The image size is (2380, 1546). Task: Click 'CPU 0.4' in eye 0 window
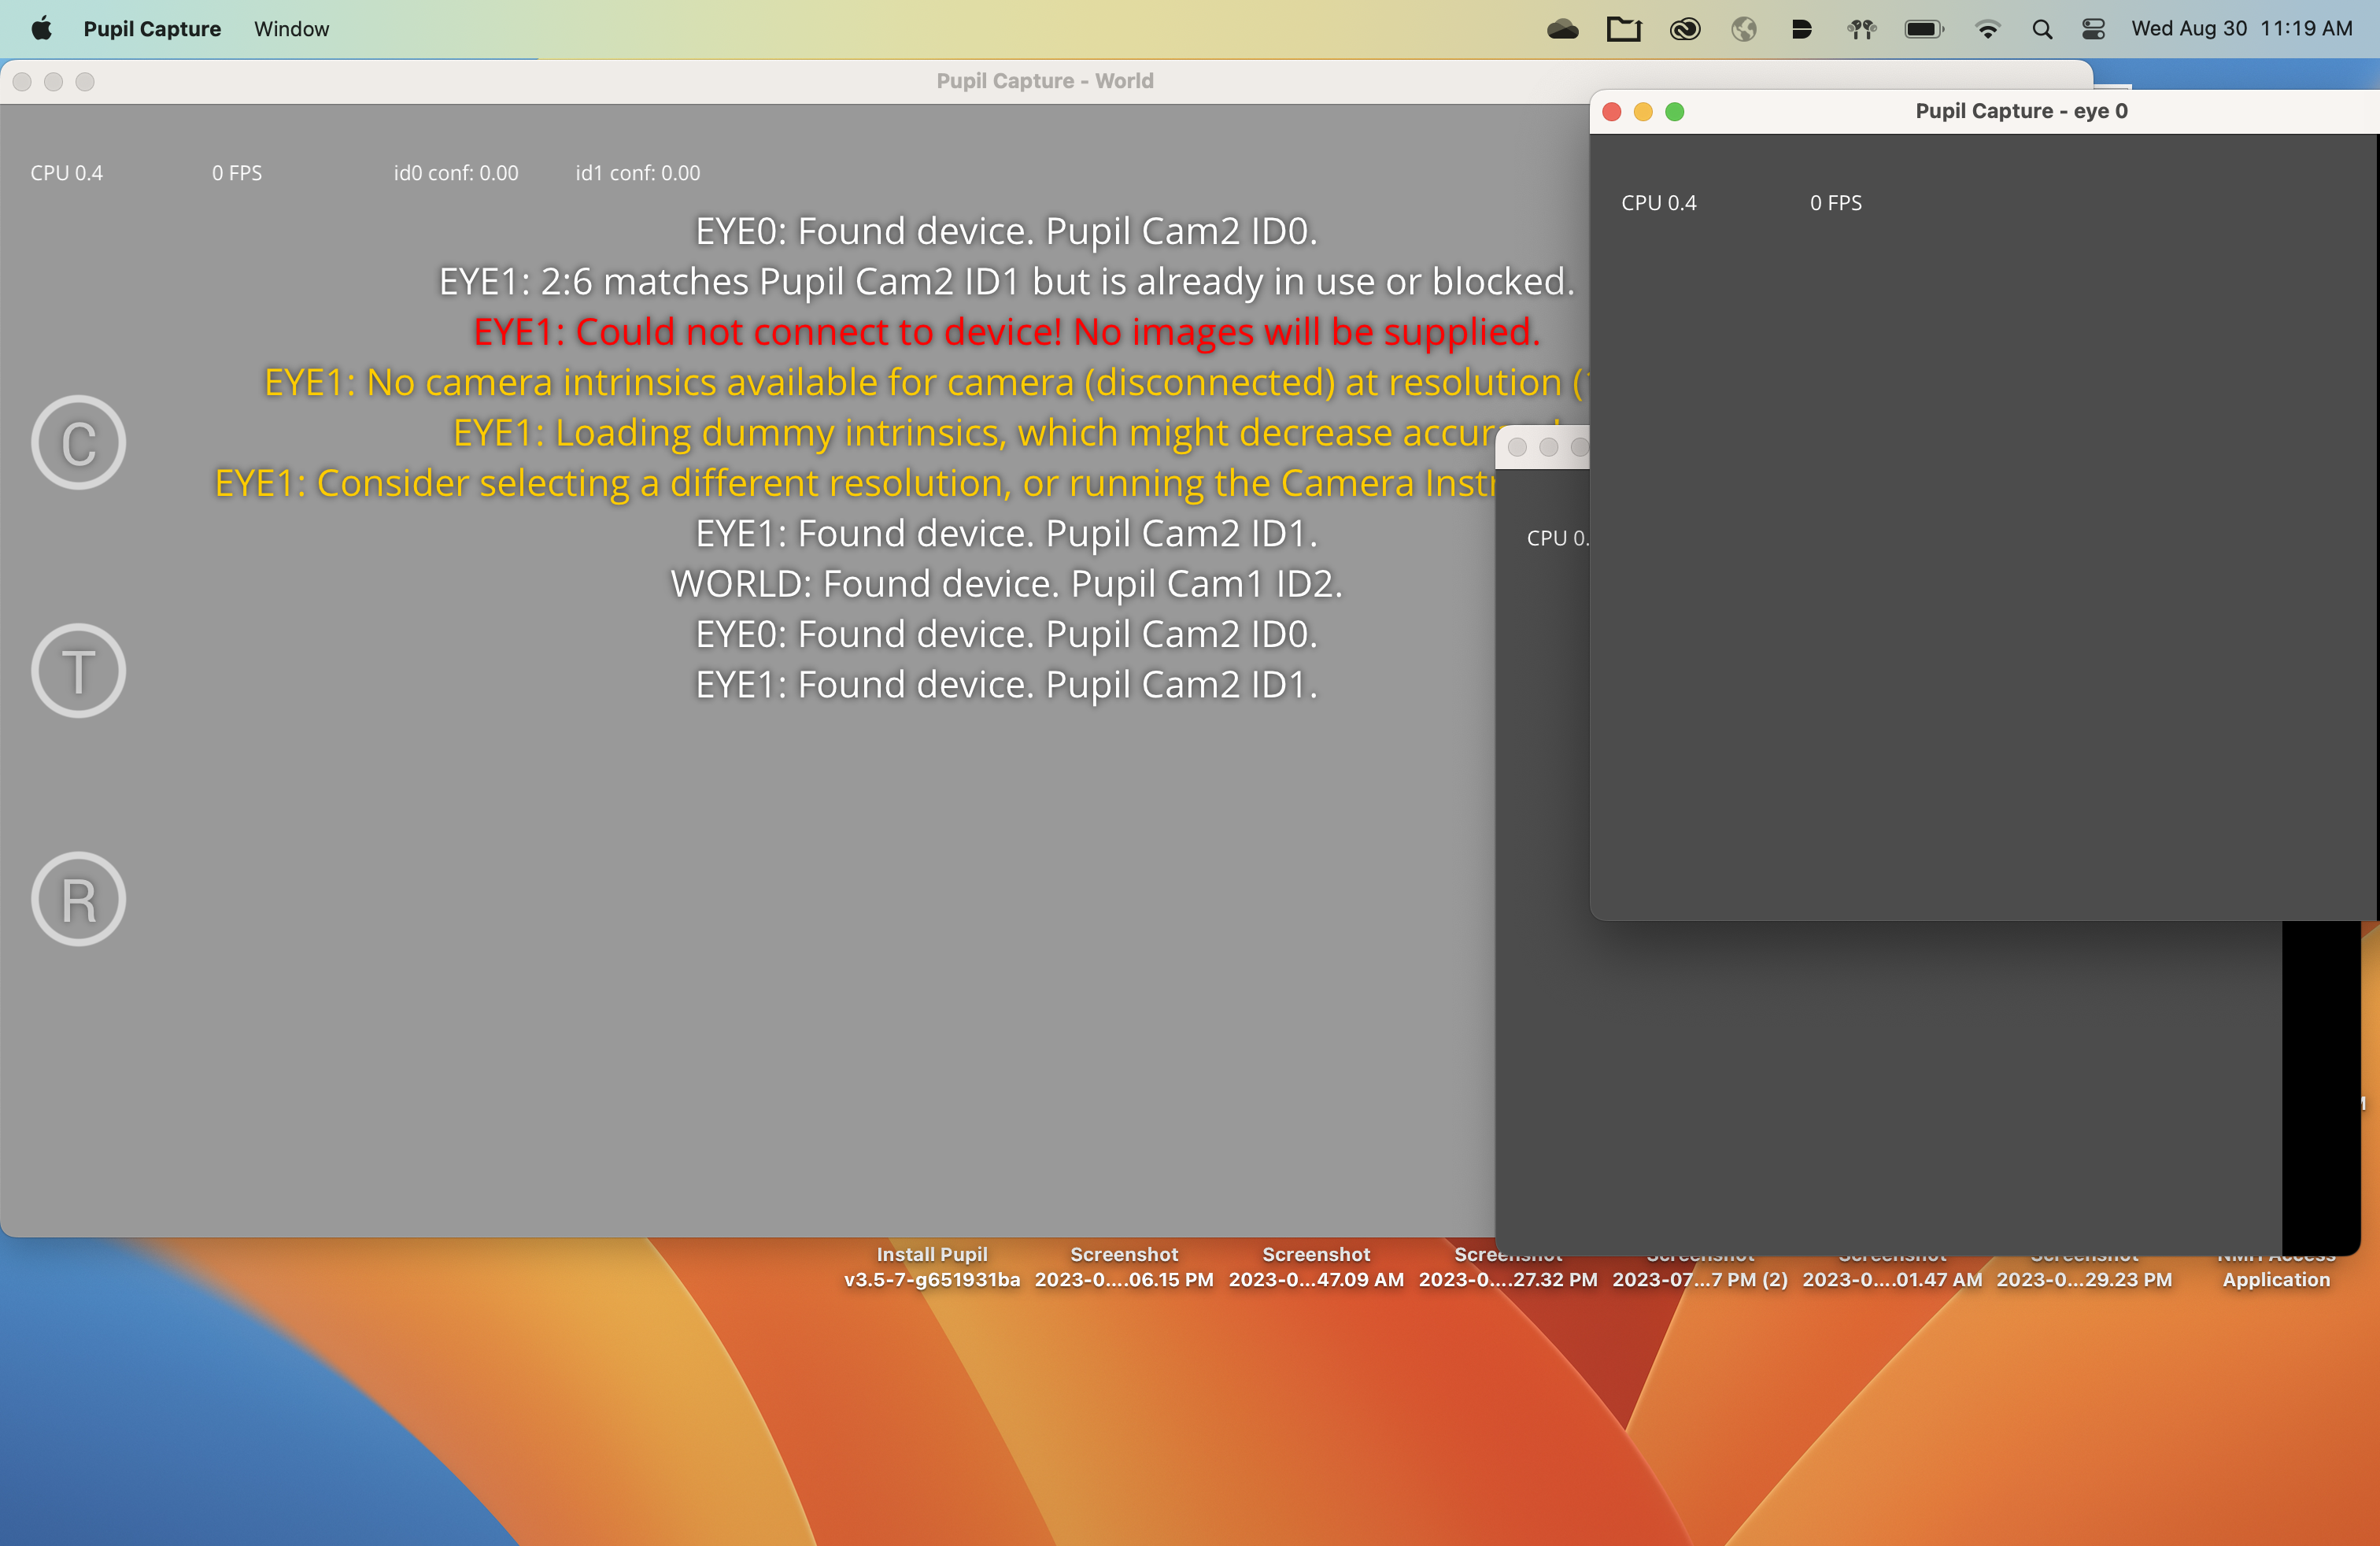1659,203
